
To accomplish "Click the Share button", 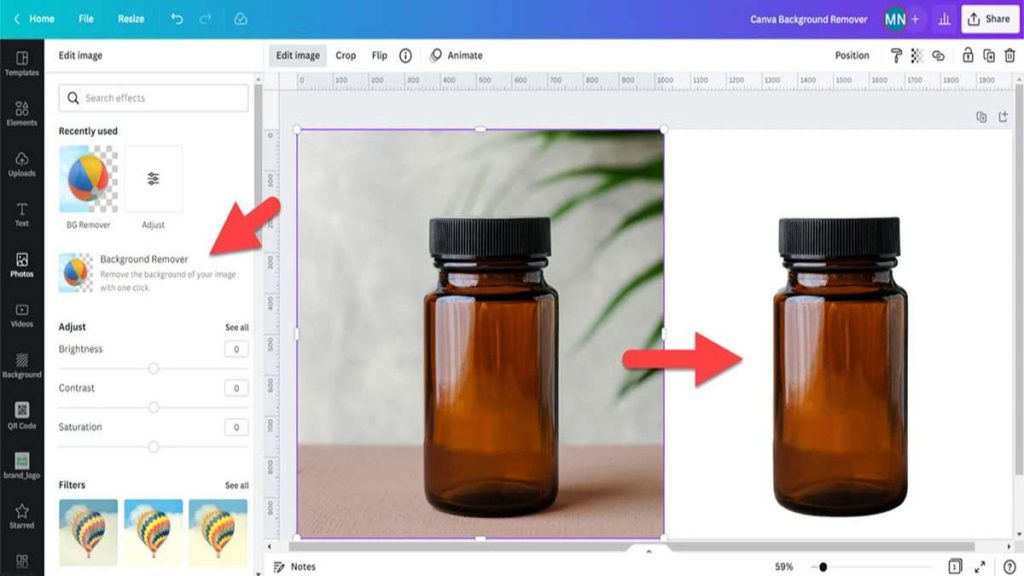I will [989, 17].
